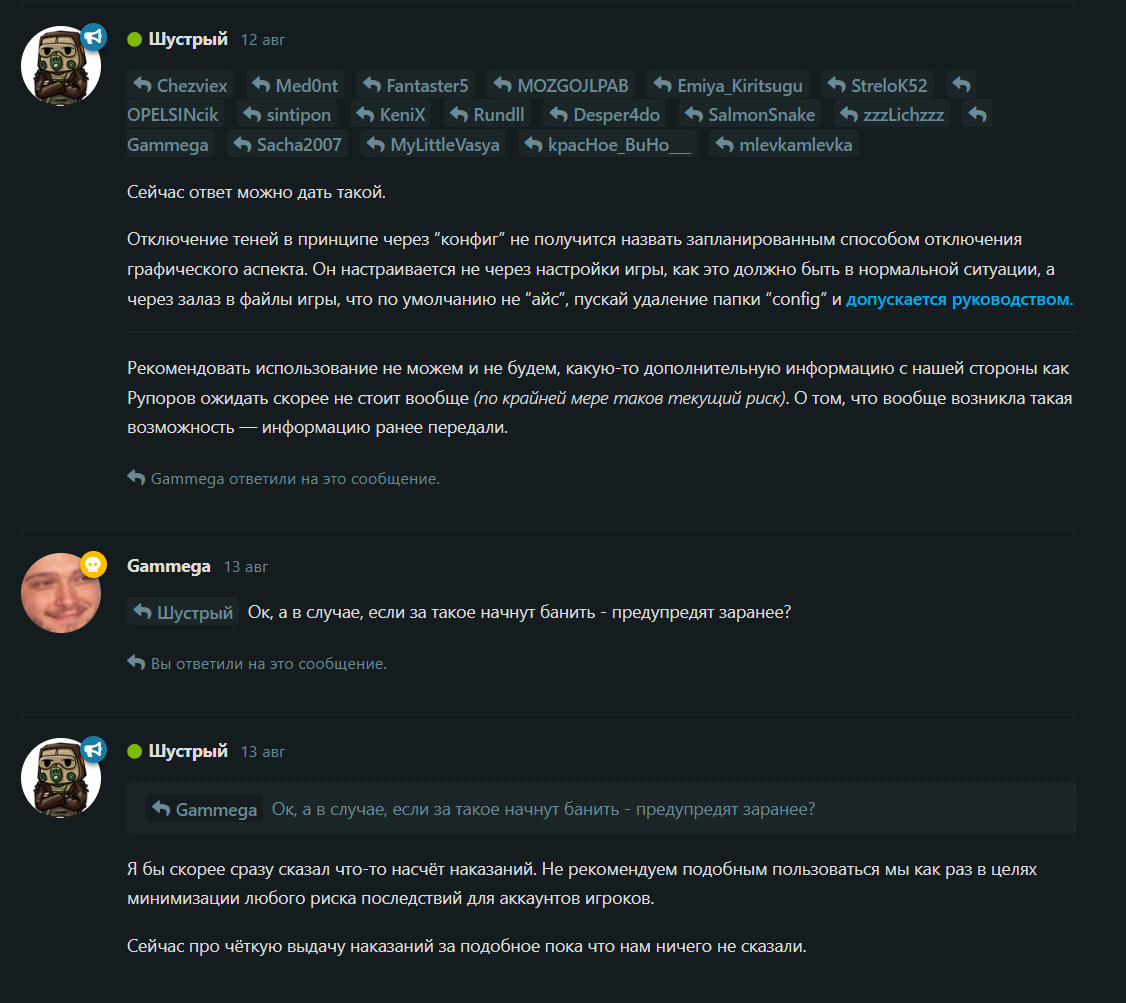Click the StreloK52 mention tag
Image resolution: width=1126 pixels, height=1003 pixels.
click(877, 85)
